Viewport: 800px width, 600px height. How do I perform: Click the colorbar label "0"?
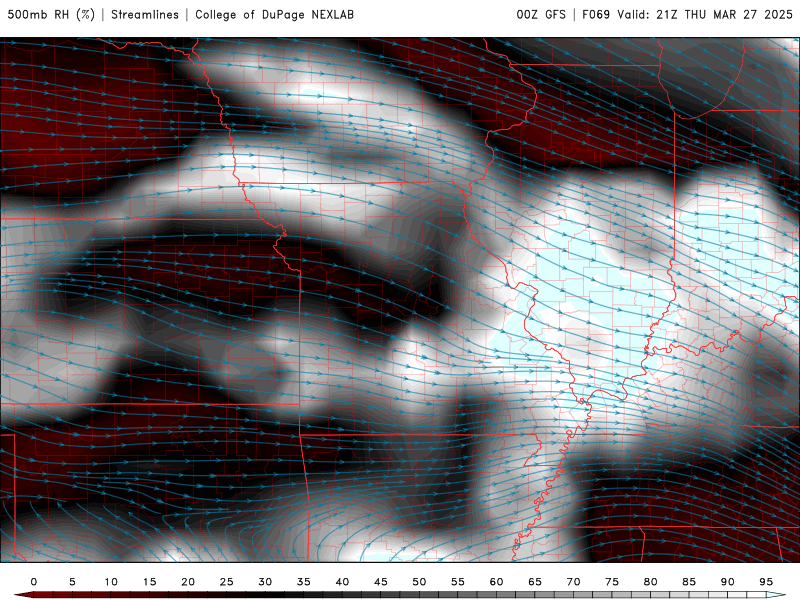[34, 582]
